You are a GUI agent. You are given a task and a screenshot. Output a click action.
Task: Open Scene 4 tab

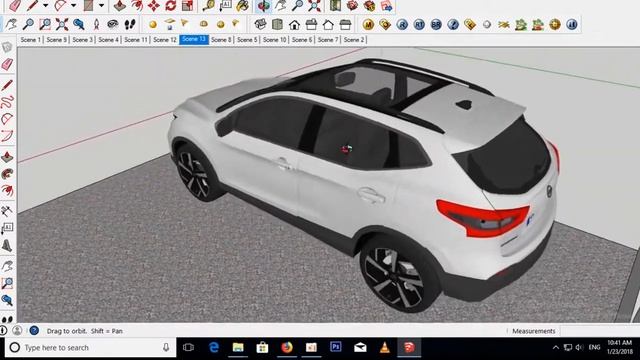(108, 40)
